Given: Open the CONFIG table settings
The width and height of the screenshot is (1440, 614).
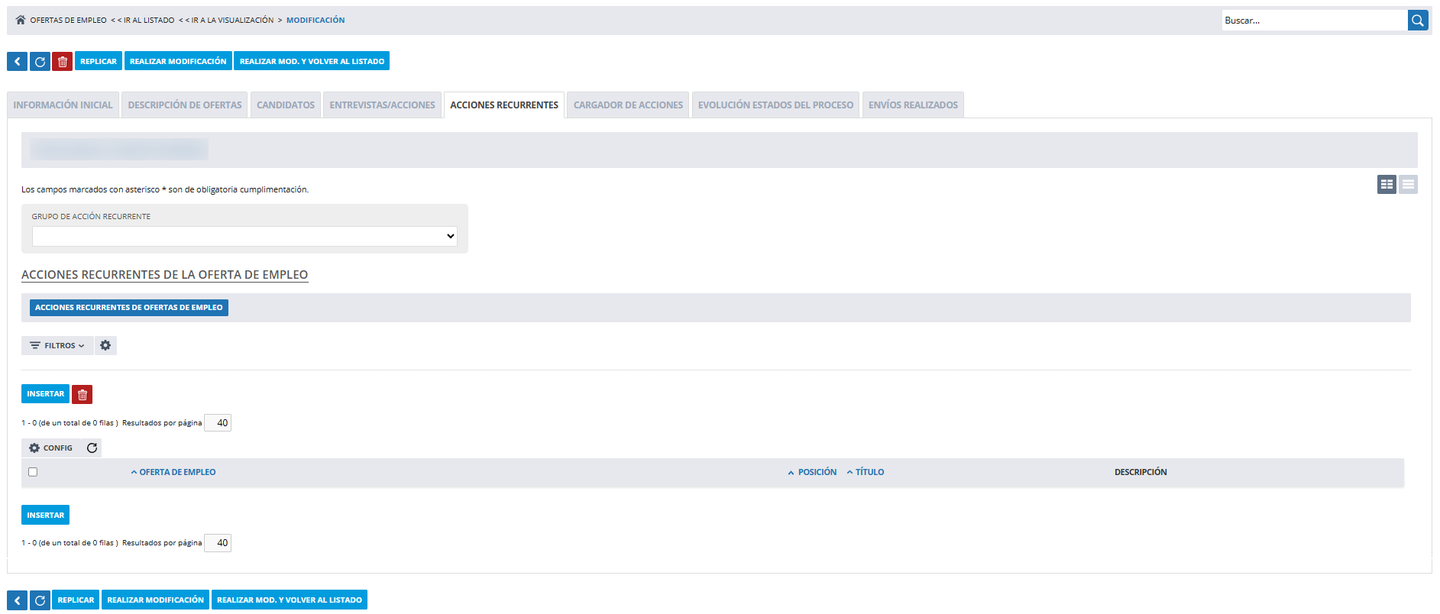Looking at the screenshot, I should tap(51, 448).
